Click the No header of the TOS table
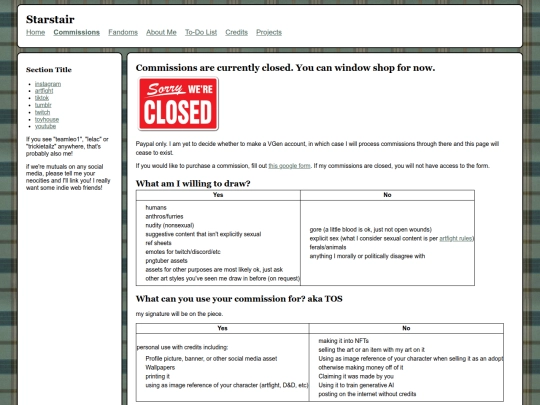The image size is (540, 405). pos(406,328)
